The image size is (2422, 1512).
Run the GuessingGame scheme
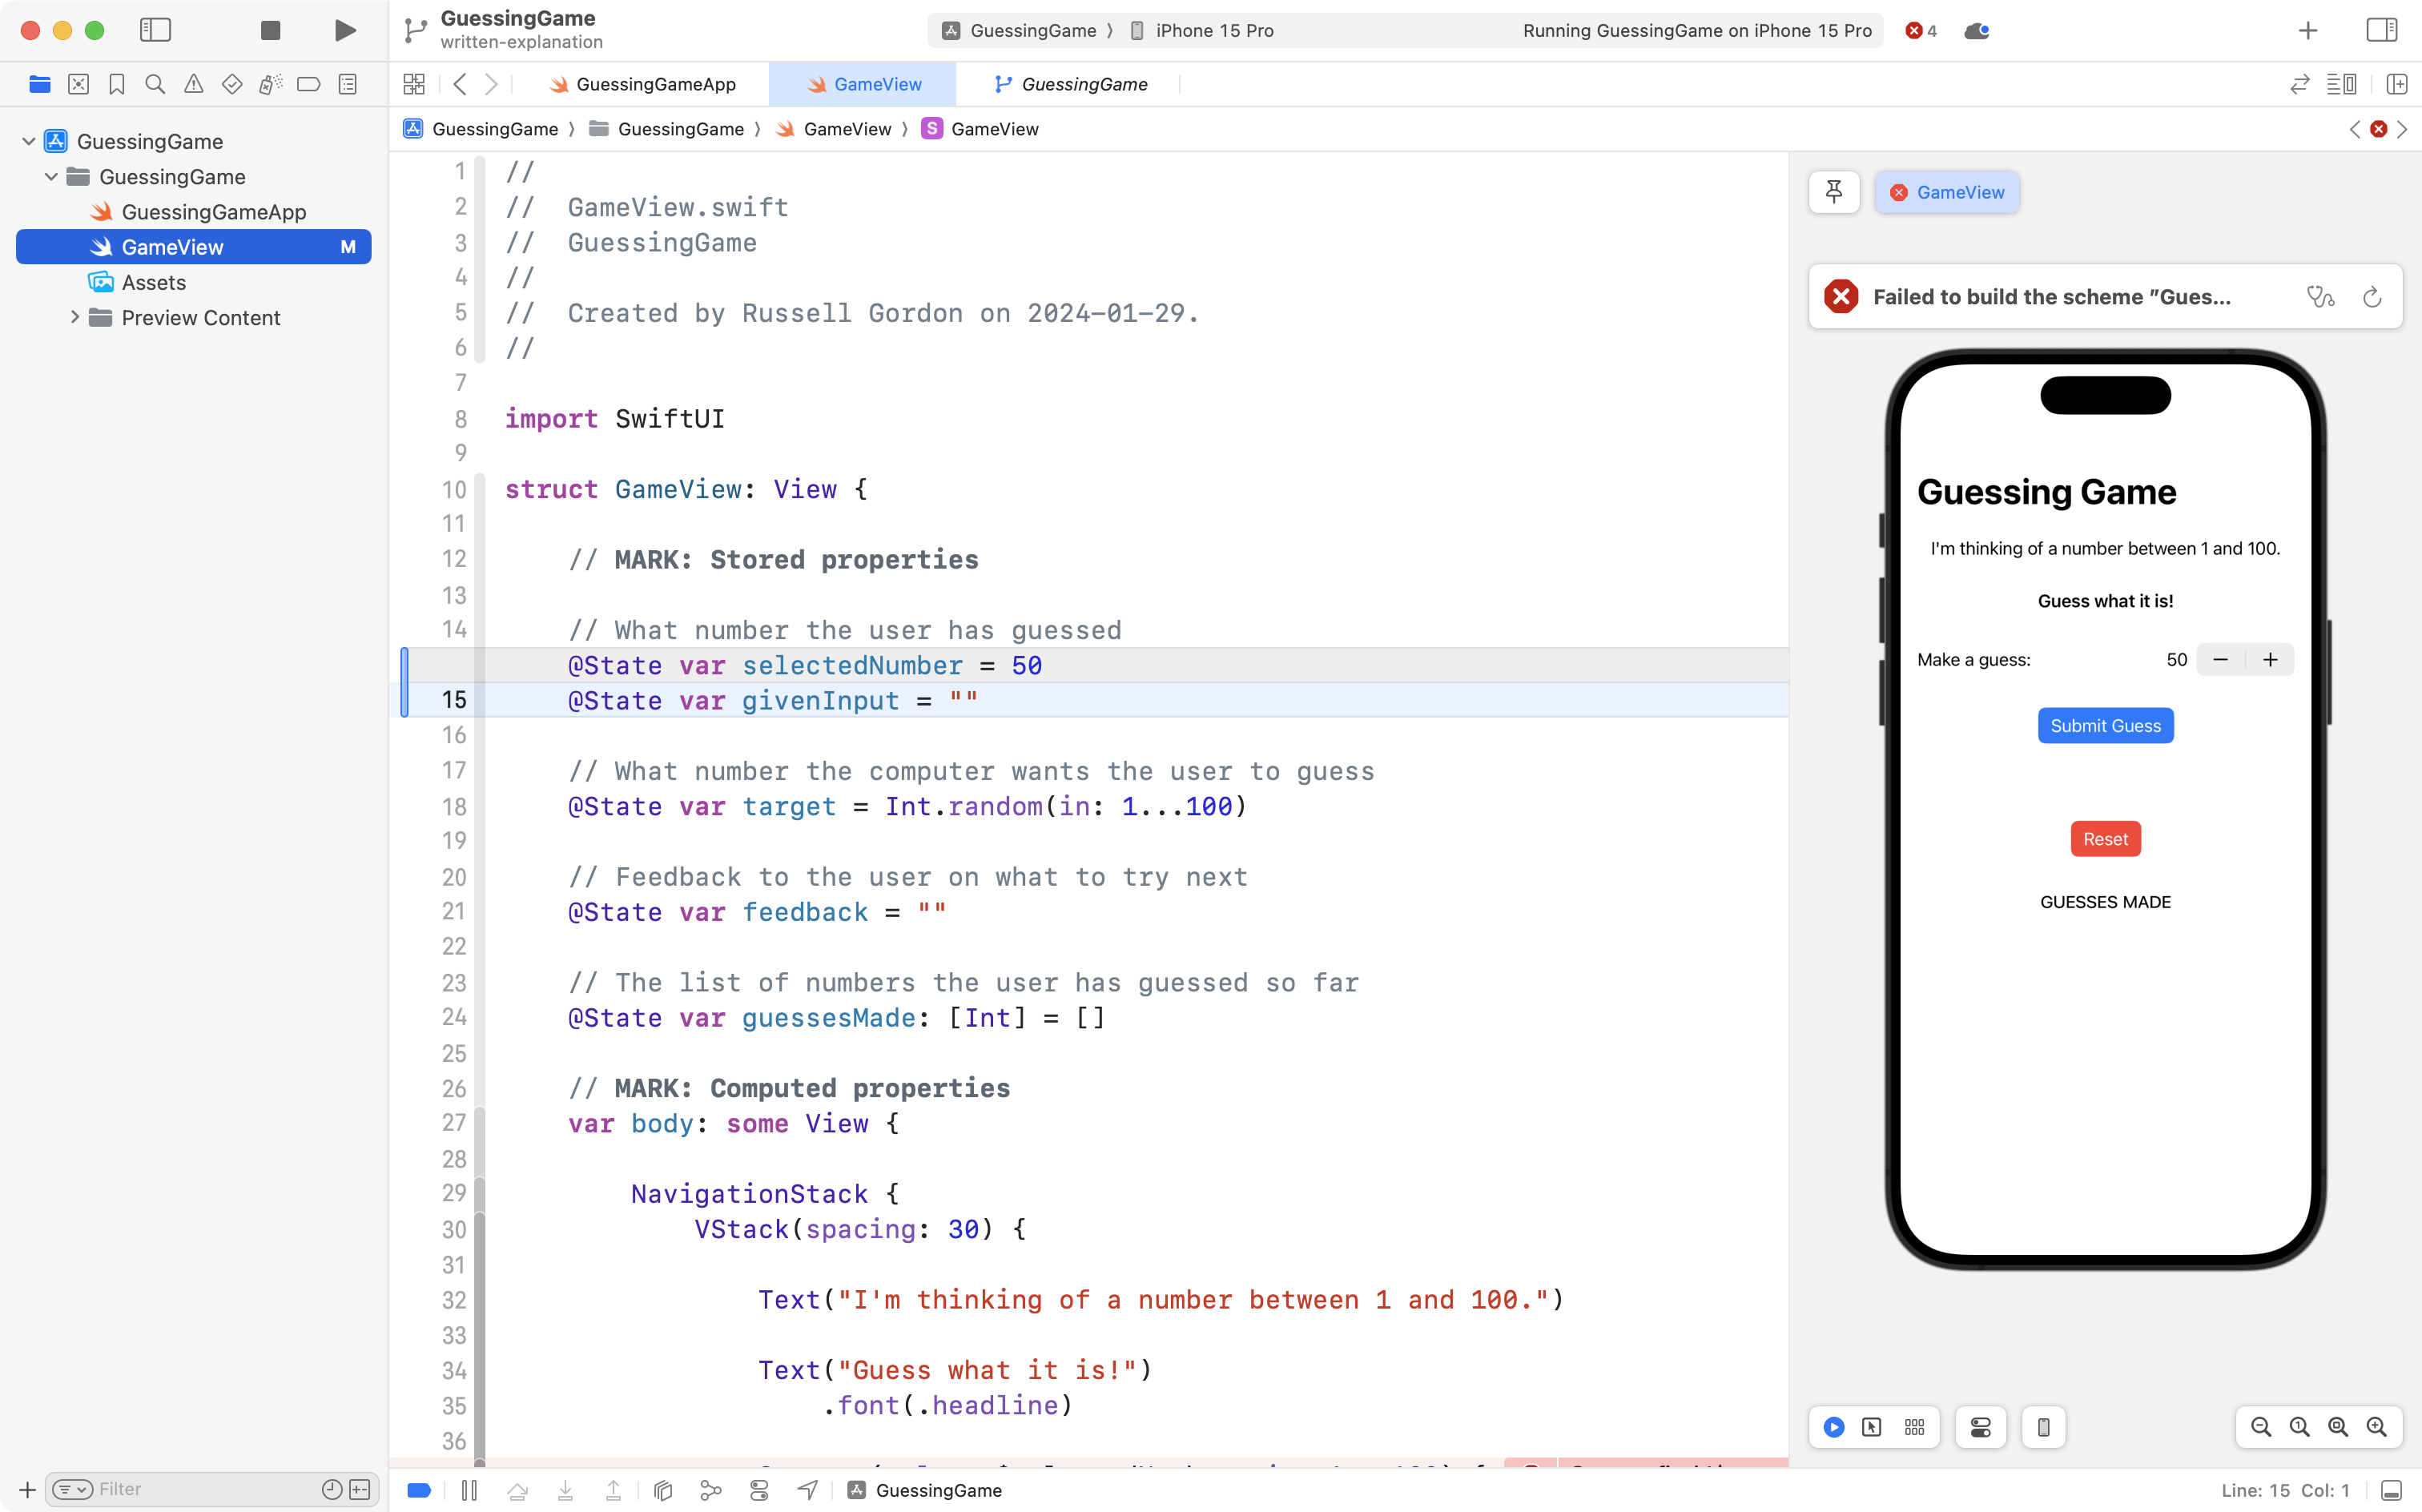point(344,30)
